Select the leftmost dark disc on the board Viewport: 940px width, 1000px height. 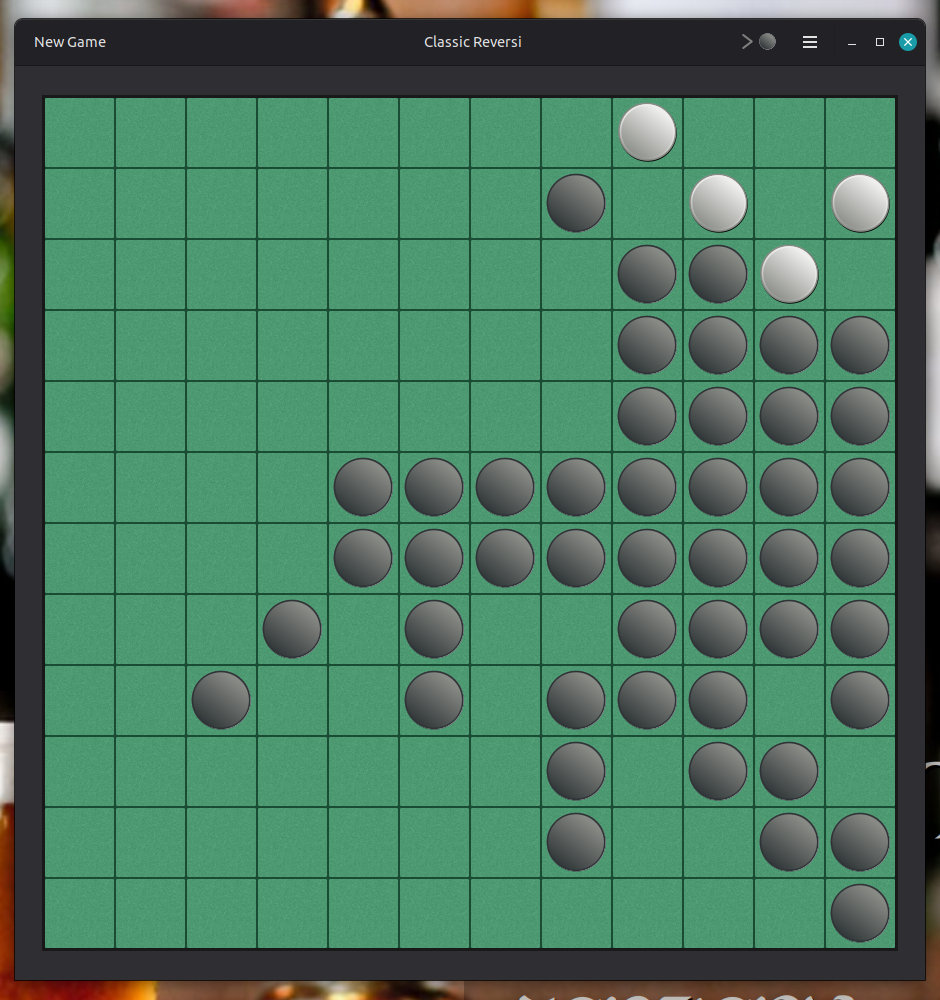(220, 700)
